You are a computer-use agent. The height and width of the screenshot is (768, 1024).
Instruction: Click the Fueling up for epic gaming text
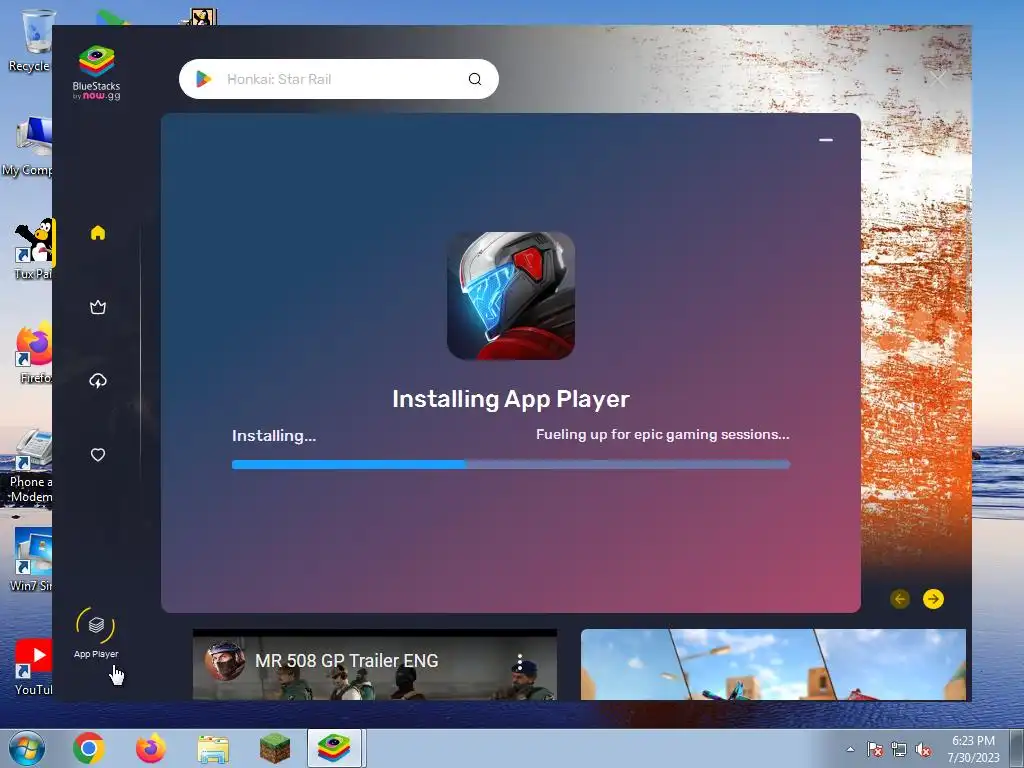pos(663,434)
